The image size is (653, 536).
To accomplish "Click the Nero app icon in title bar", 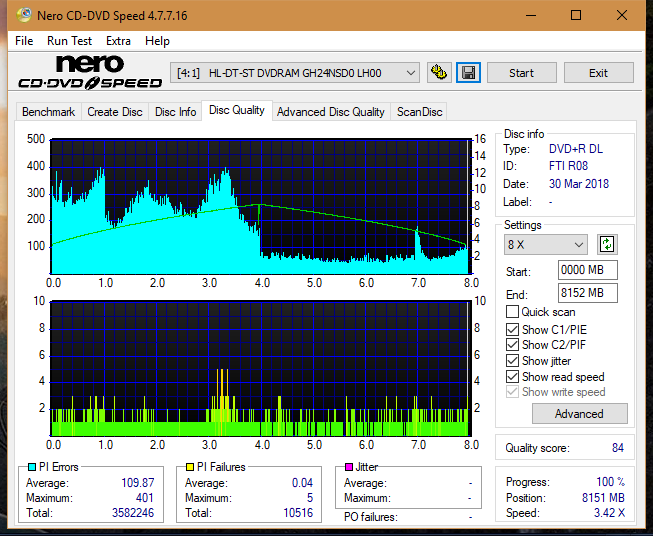I will click(x=24, y=15).
